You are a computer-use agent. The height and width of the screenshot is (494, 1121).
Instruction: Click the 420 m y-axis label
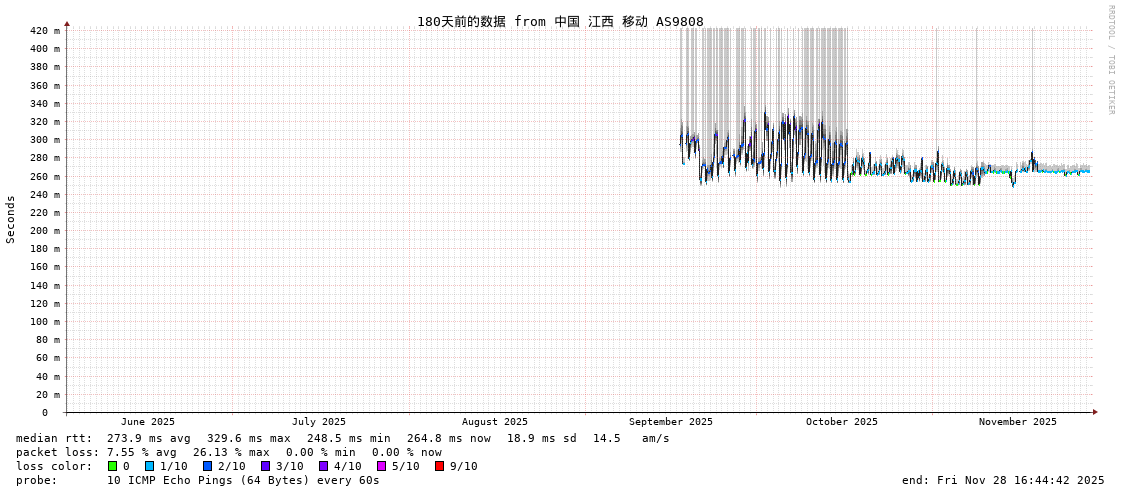click(44, 30)
